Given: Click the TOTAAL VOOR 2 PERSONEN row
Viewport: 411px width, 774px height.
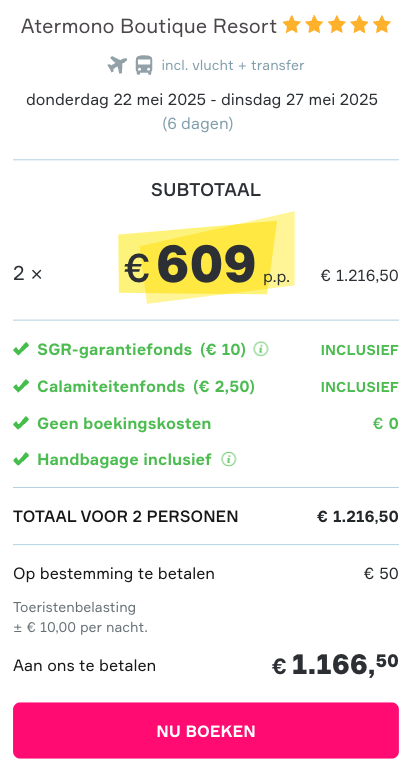Looking at the screenshot, I should coord(206,516).
